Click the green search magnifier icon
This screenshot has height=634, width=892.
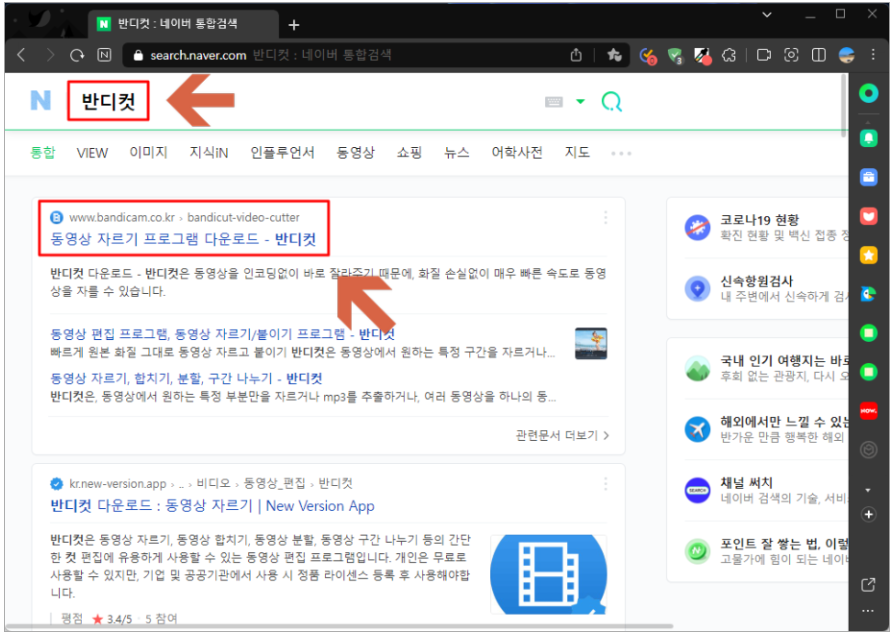(x=612, y=102)
